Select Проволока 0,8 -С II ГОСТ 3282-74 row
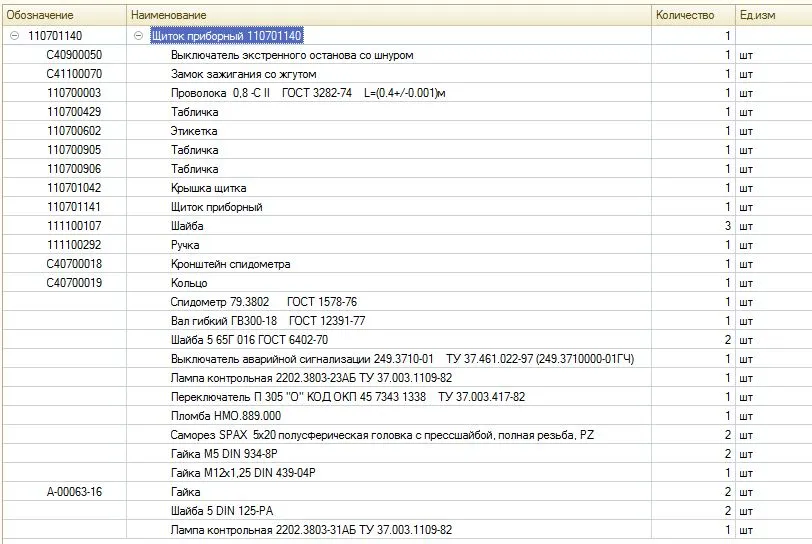The width and height of the screenshot is (812, 544). [x=308, y=93]
